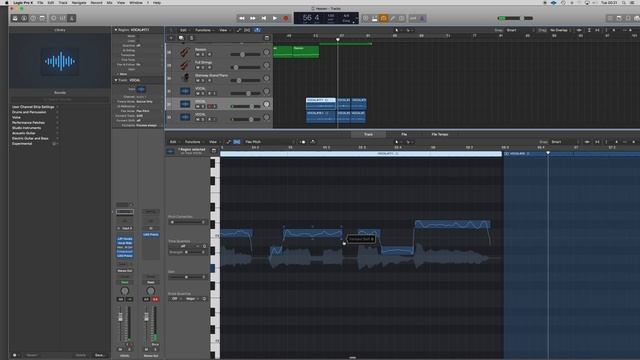The height and width of the screenshot is (360, 640).
Task: Adjust the Full Strings track volume slider
Action: click(x=245, y=67)
